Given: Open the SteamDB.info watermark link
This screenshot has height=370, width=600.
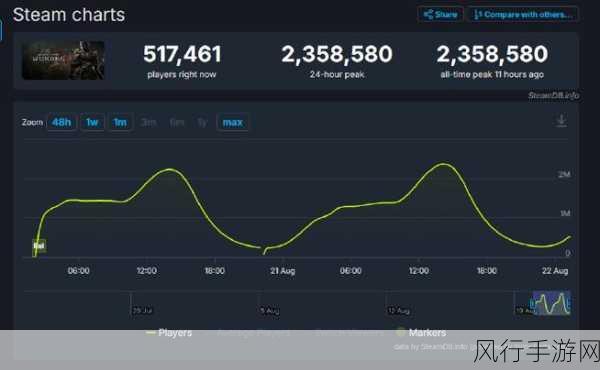Looking at the screenshot, I should (x=553, y=95).
